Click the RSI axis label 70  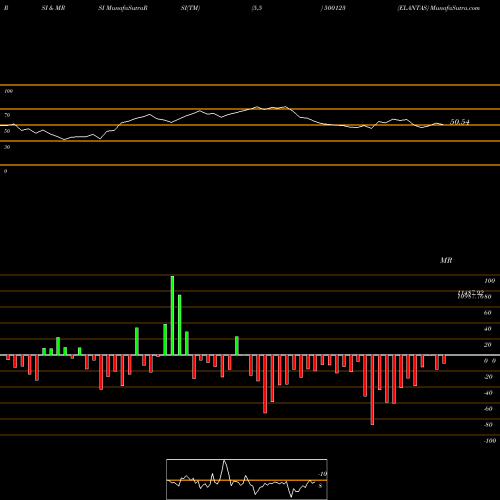pos(7,115)
